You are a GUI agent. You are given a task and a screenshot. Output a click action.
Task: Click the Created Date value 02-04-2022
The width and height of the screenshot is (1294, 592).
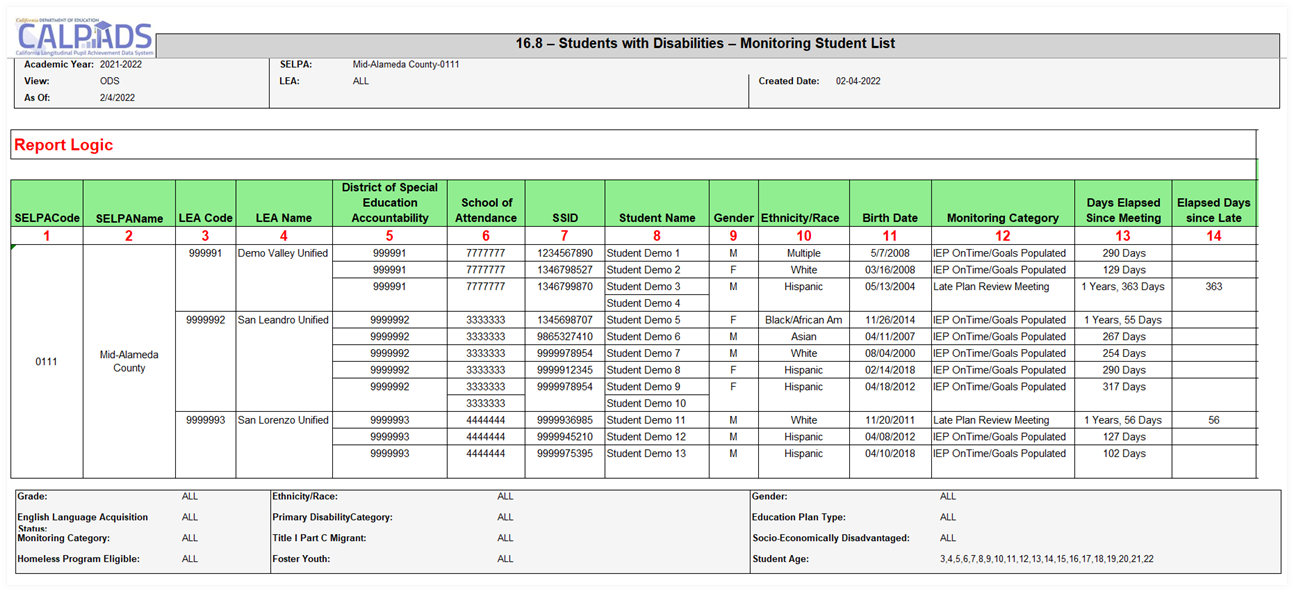858,81
